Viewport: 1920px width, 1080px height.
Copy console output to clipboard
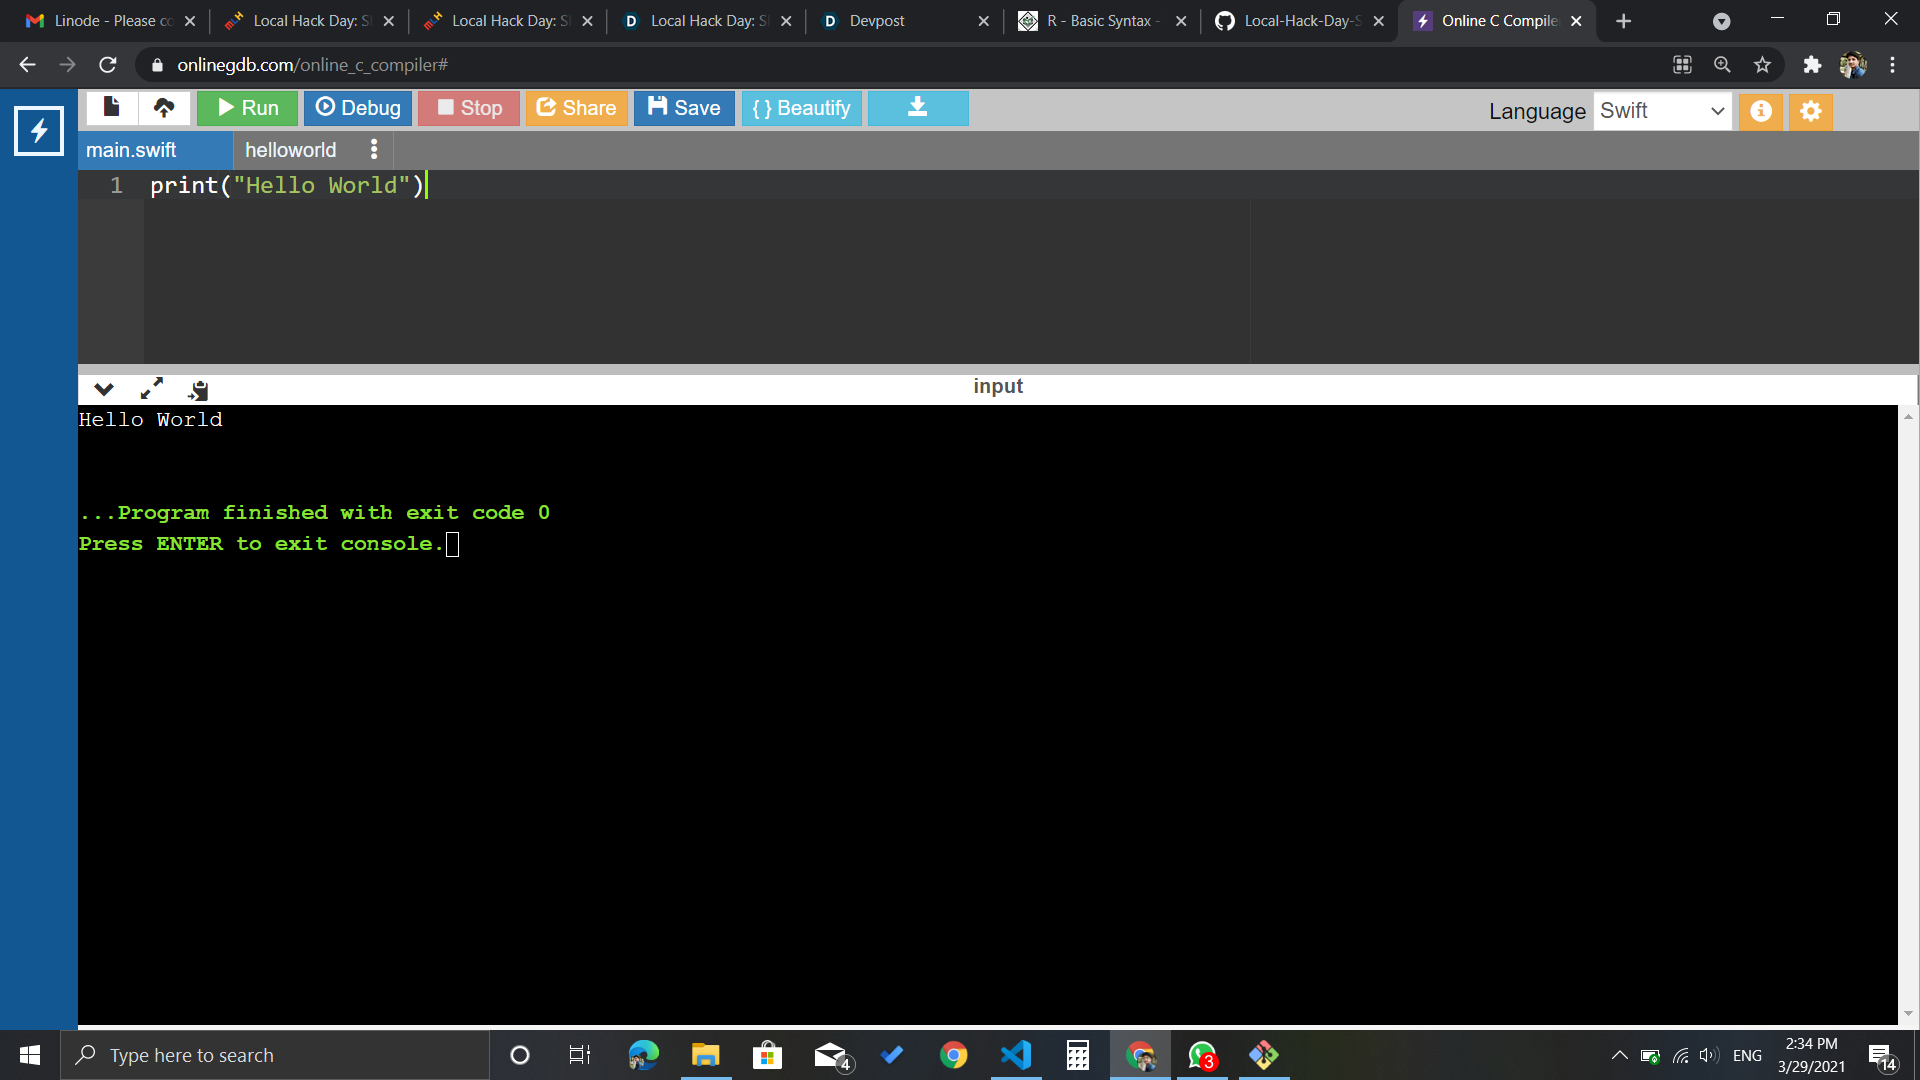(197, 390)
